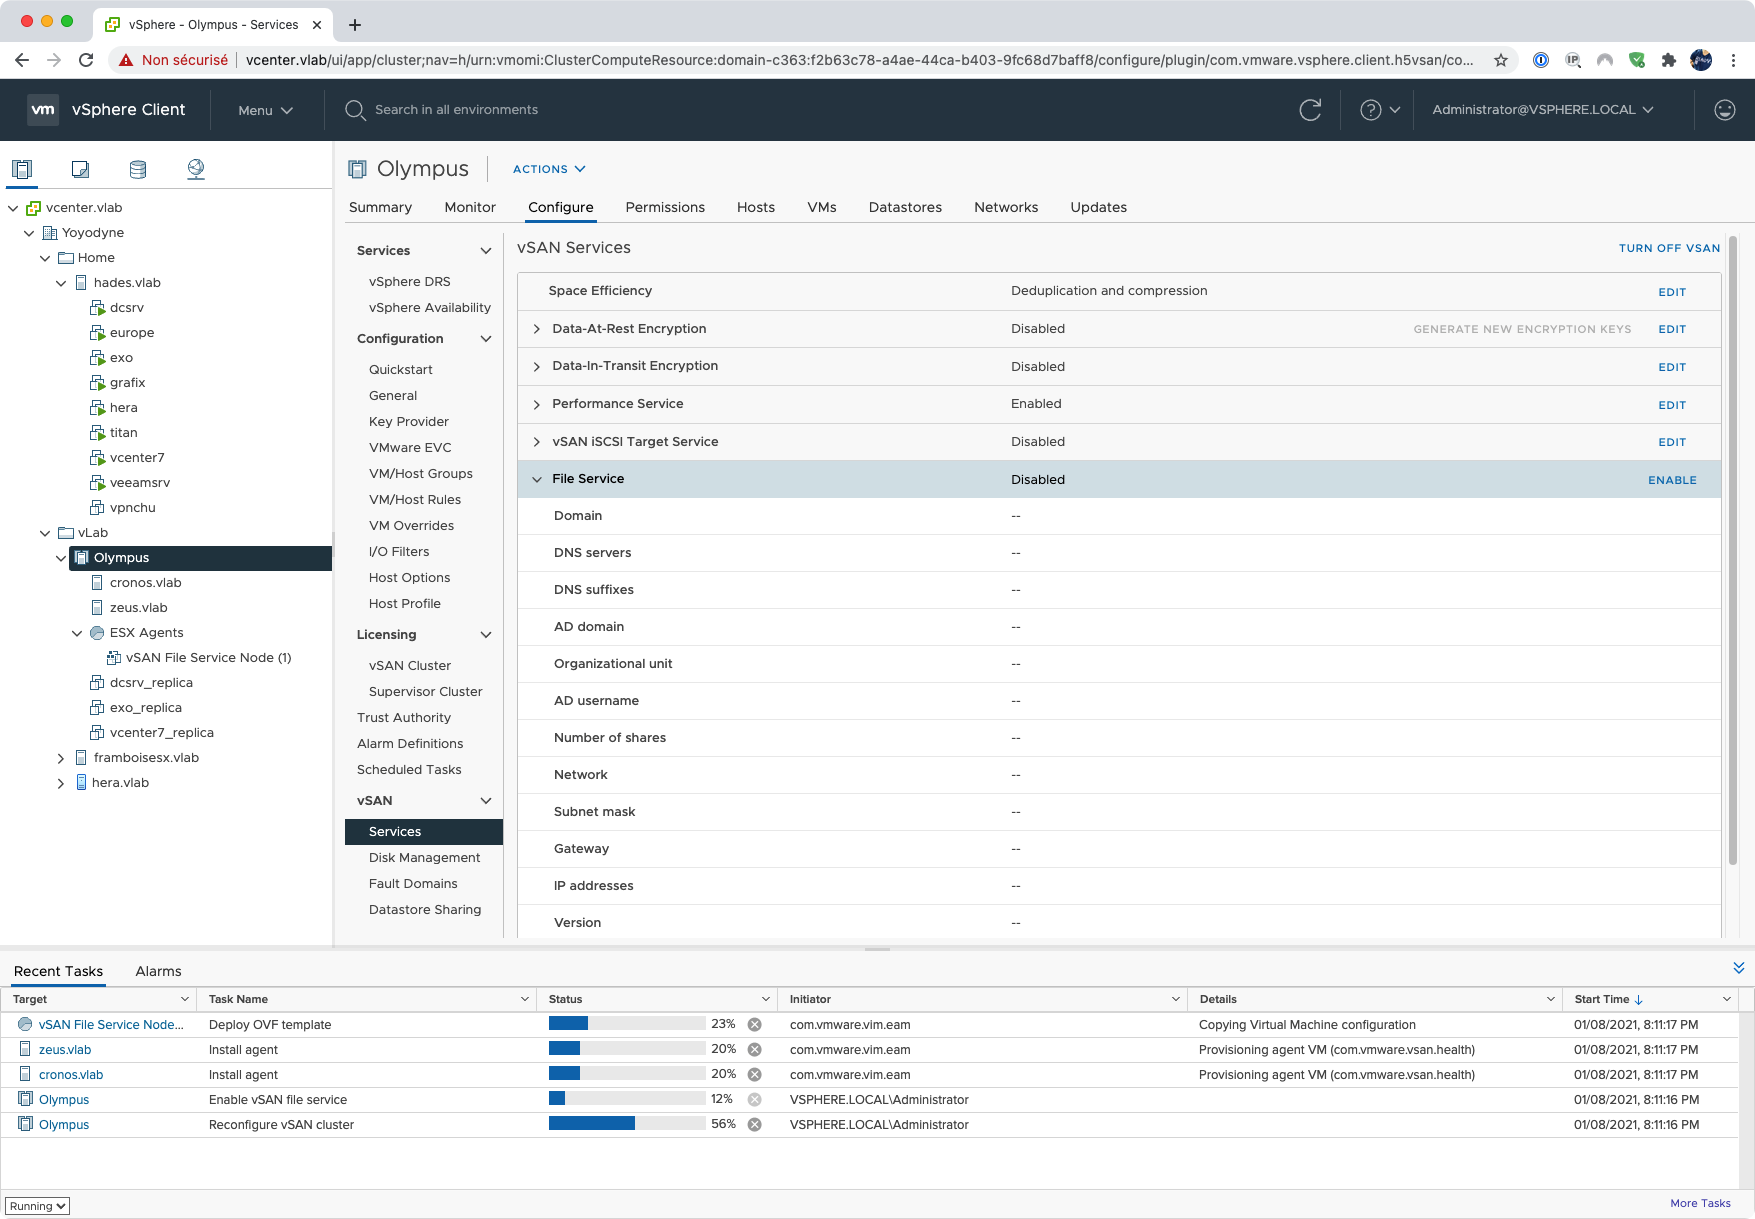Screen dimensions: 1755x1219
Task: Click the feedback smiley face icon
Action: coord(1724,110)
